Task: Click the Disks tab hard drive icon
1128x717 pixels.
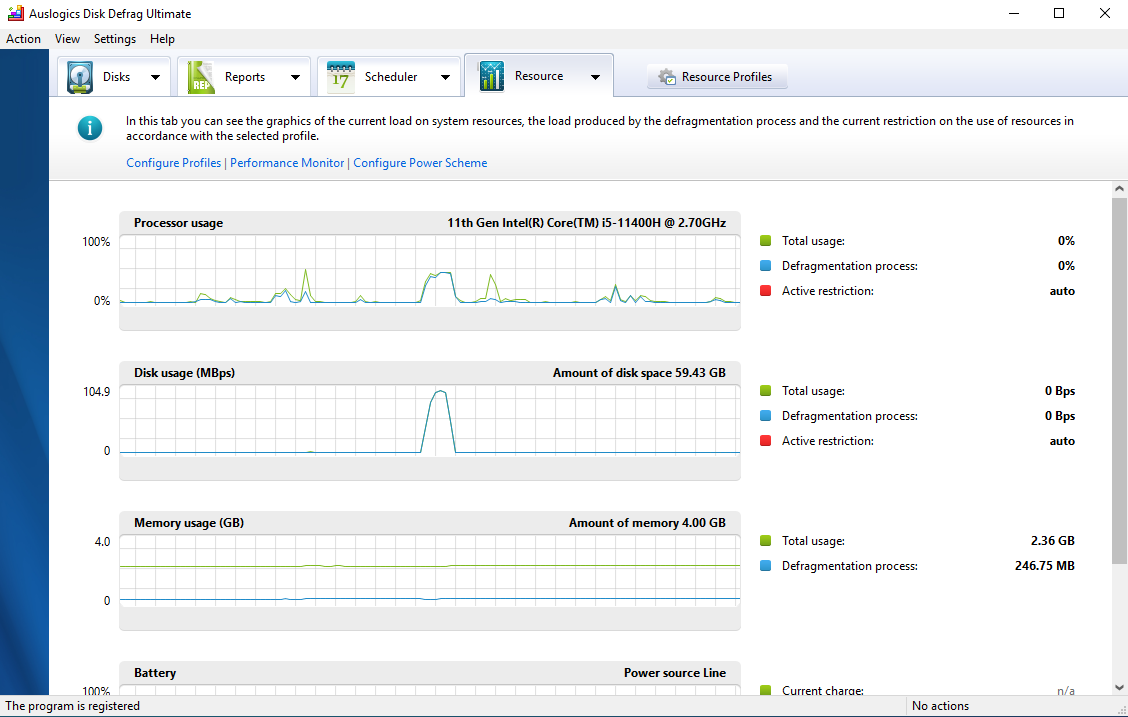Action: pos(80,77)
